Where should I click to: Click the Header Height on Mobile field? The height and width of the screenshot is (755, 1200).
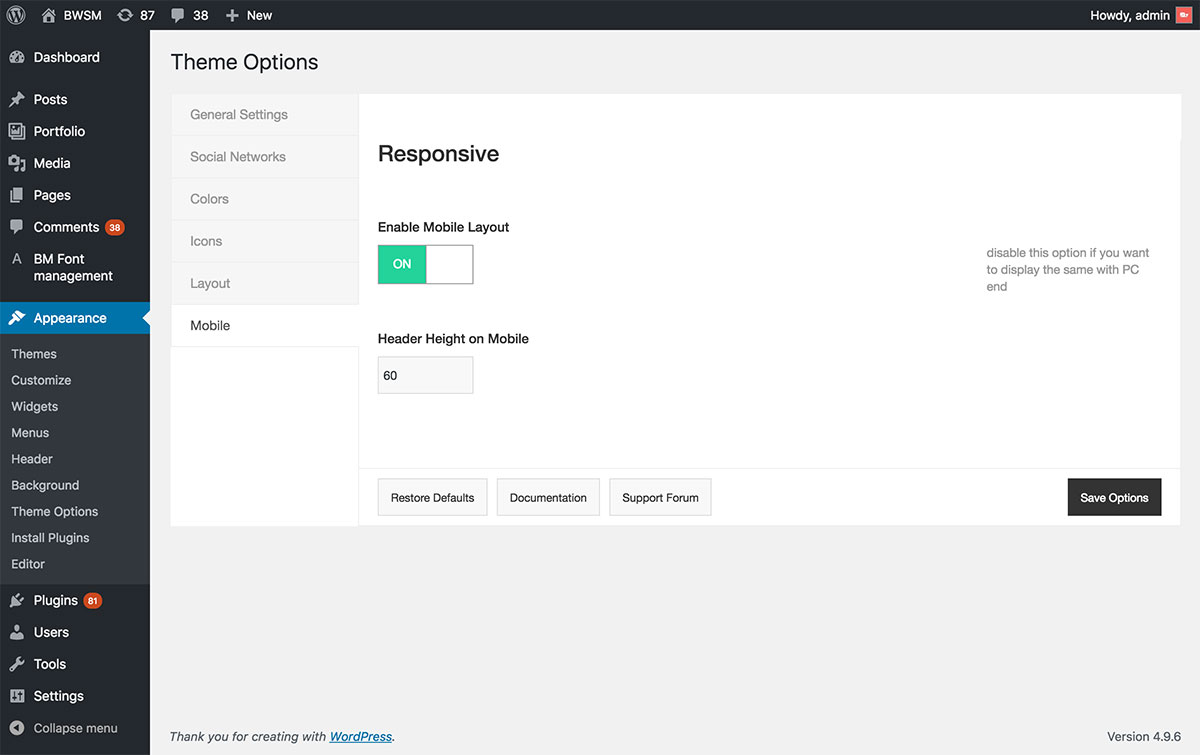point(425,375)
